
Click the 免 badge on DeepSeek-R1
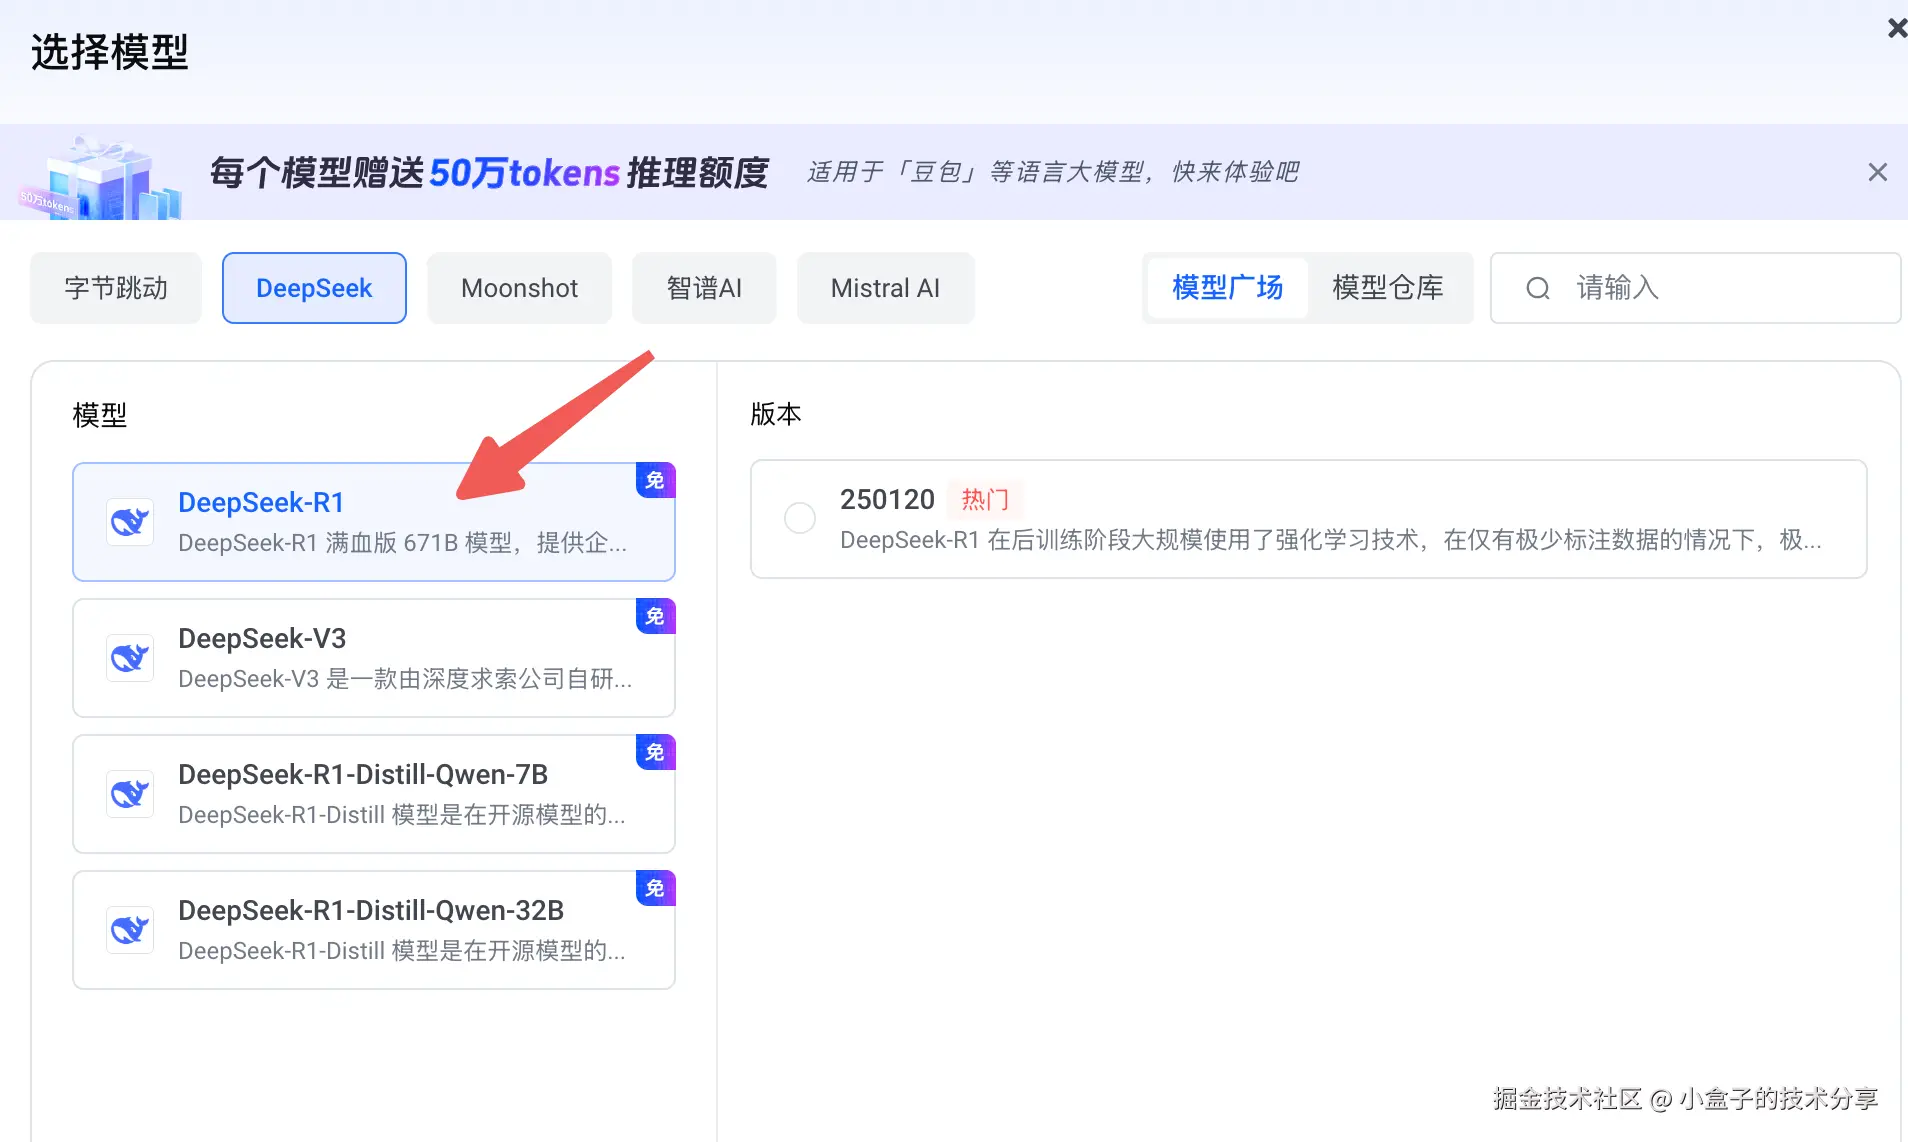coord(655,481)
